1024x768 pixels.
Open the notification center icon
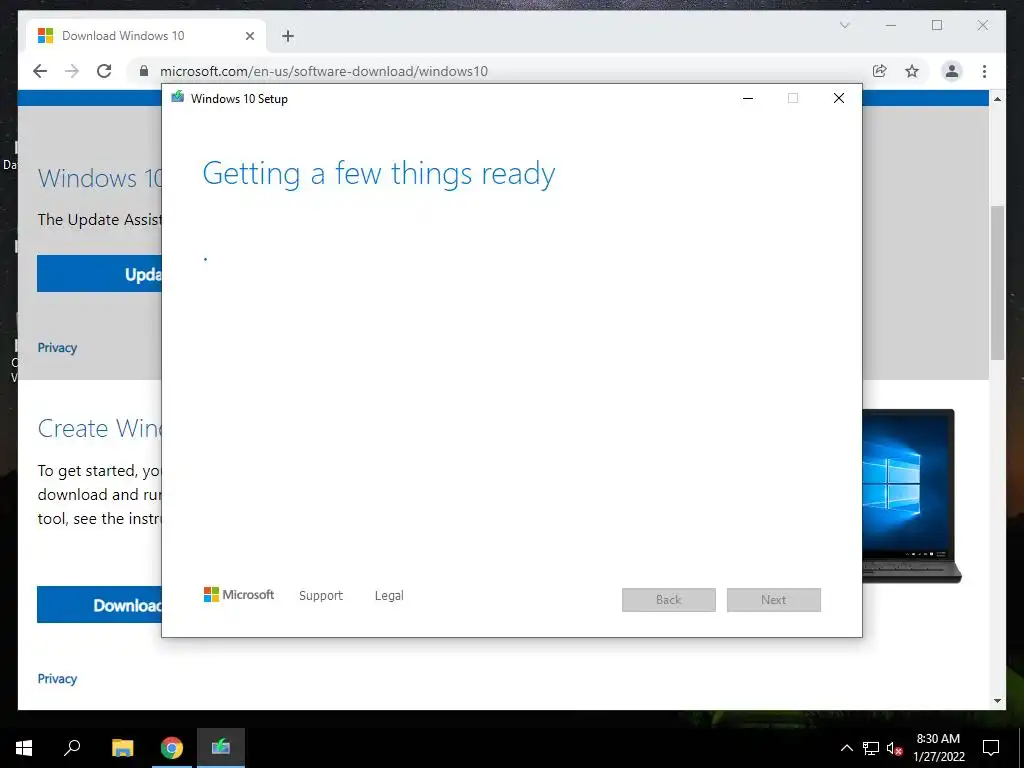click(991, 748)
